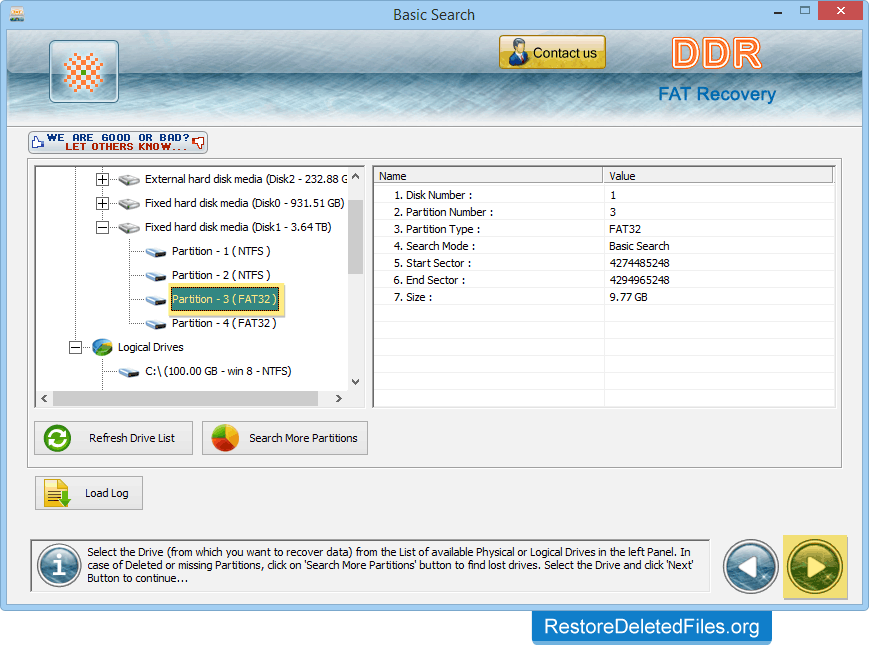This screenshot has height=645, width=869.
Task: Collapse Fixed hard disk media Disk1 node
Action: pos(102,227)
